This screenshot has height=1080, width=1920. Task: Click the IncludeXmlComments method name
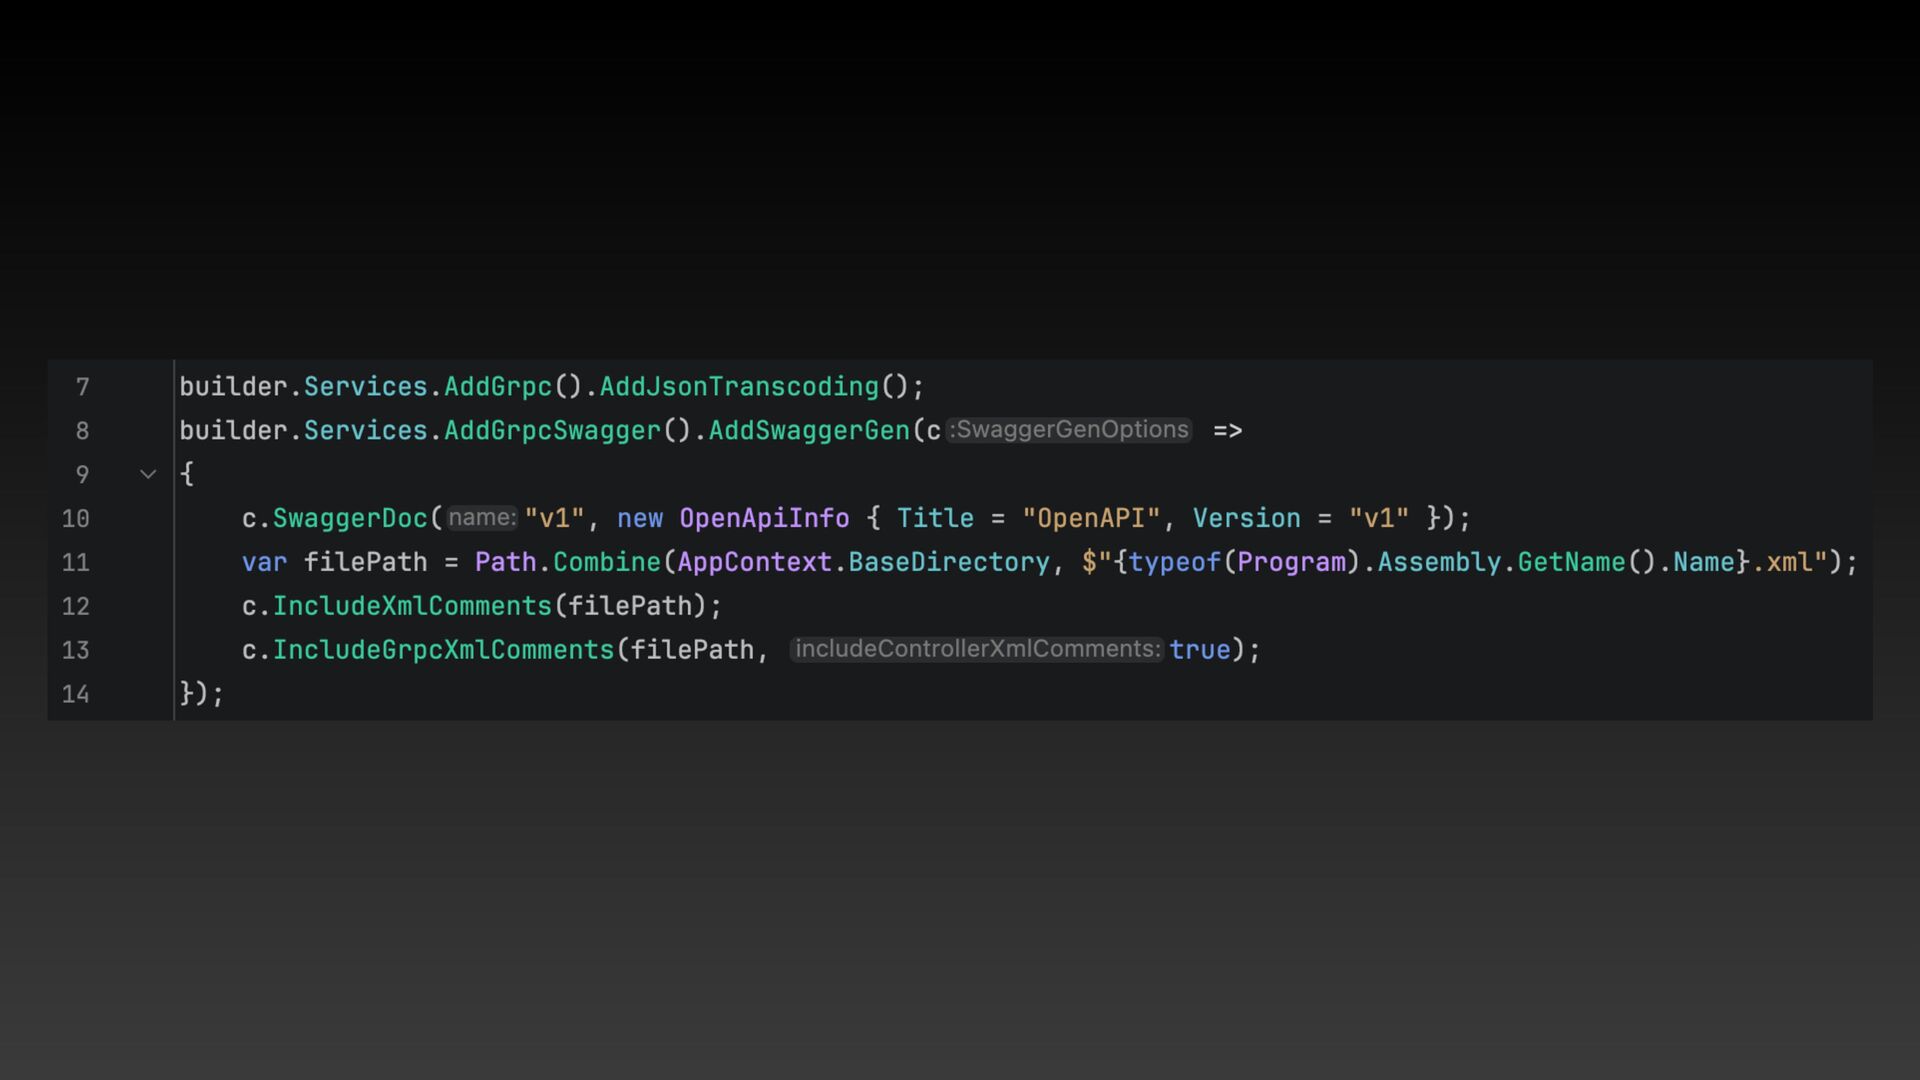coord(412,607)
